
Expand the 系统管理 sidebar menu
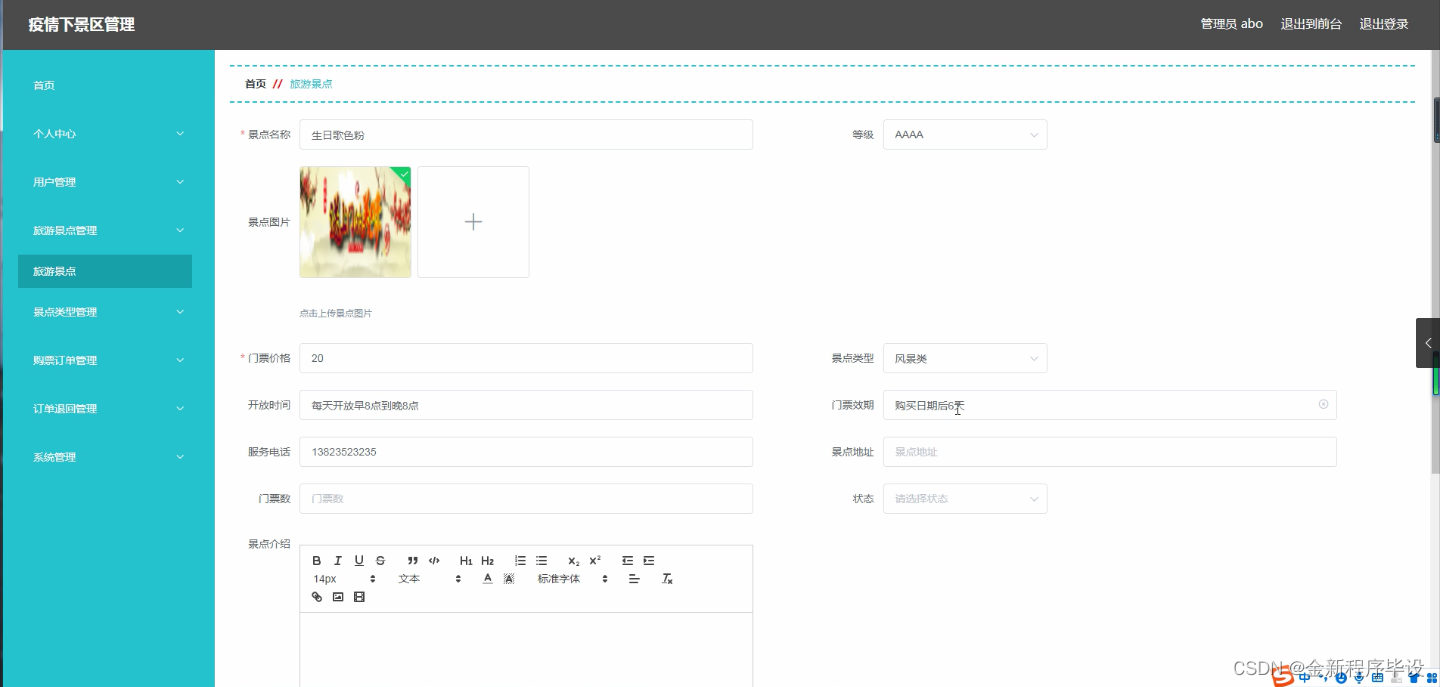pos(104,457)
